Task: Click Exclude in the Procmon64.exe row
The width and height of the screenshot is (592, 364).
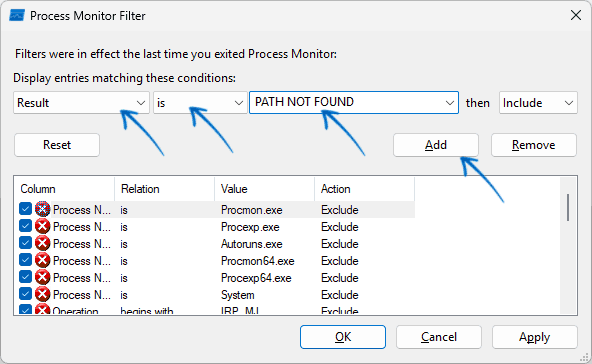Action: pyautogui.click(x=339, y=261)
